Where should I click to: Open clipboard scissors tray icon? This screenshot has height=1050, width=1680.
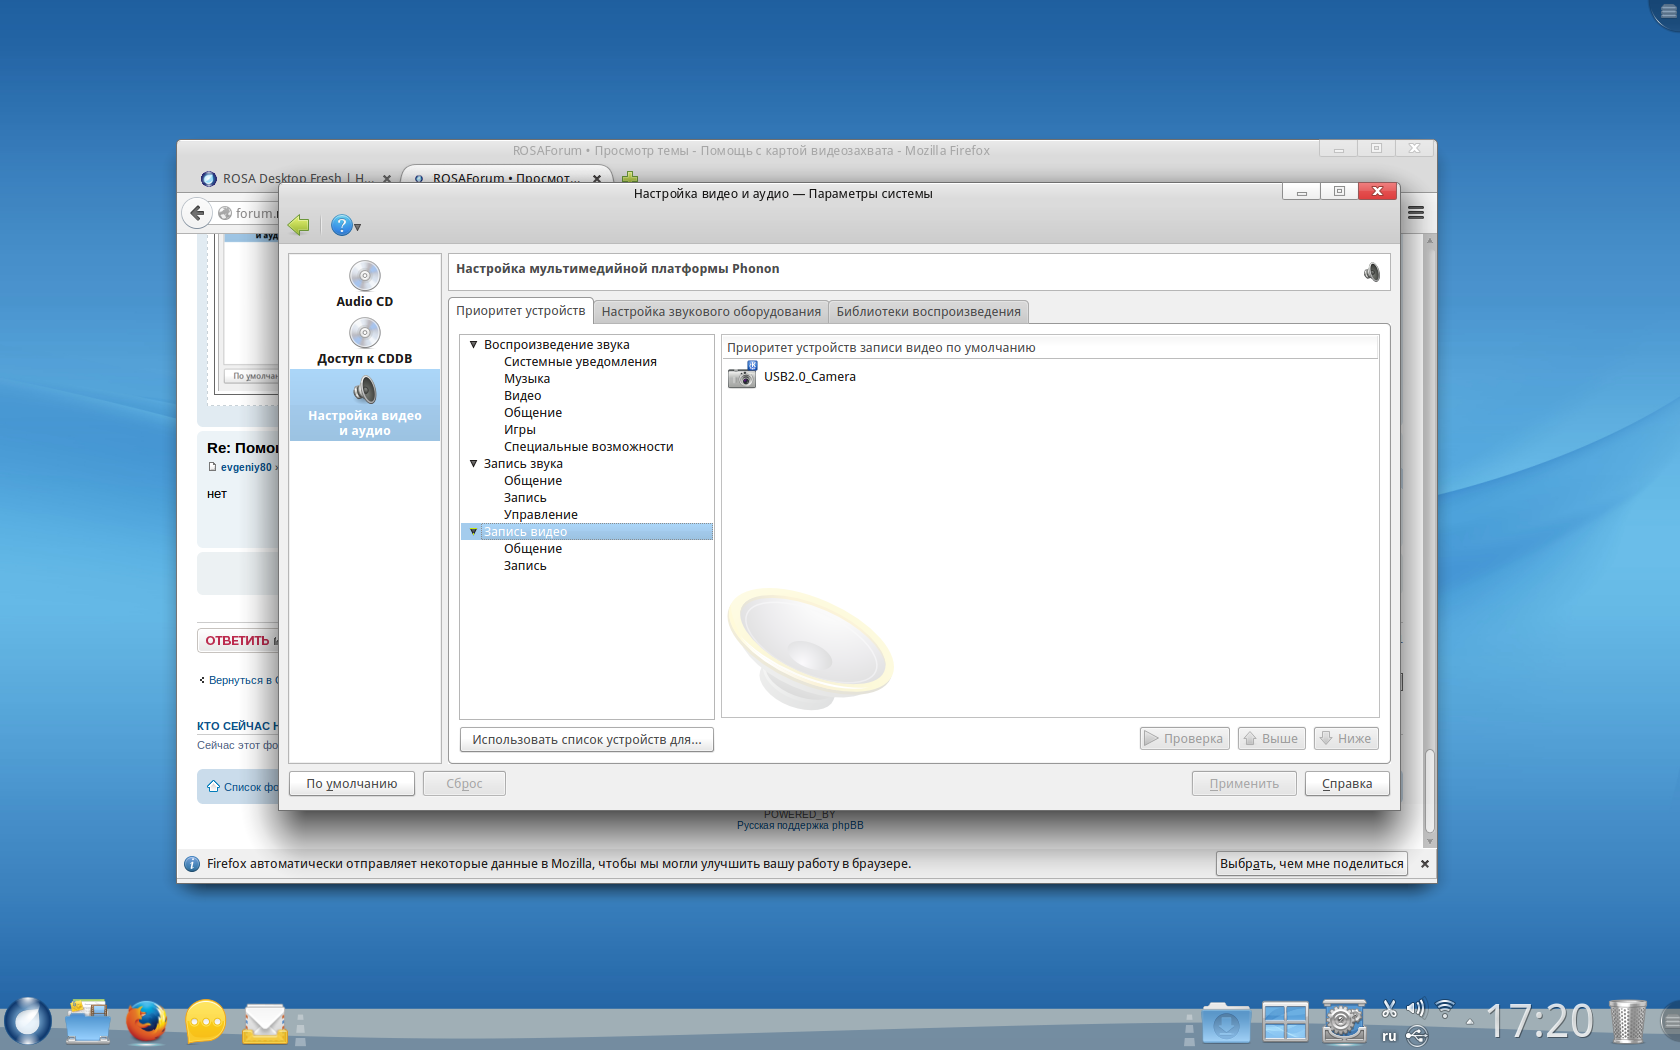(x=1389, y=1009)
